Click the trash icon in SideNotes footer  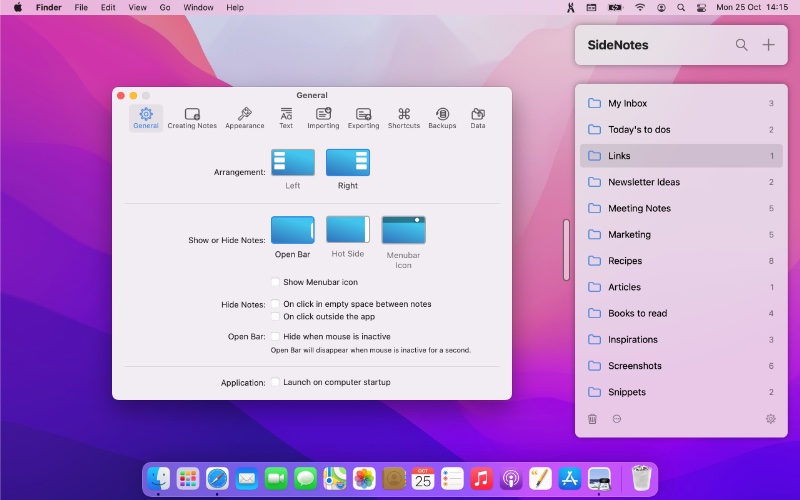pyautogui.click(x=592, y=419)
